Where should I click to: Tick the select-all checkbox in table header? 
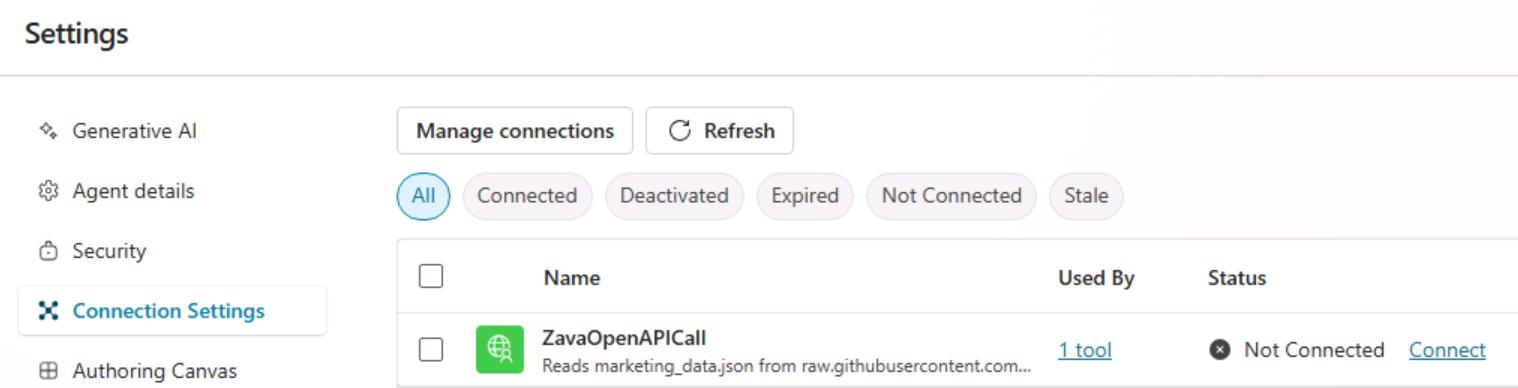431,276
